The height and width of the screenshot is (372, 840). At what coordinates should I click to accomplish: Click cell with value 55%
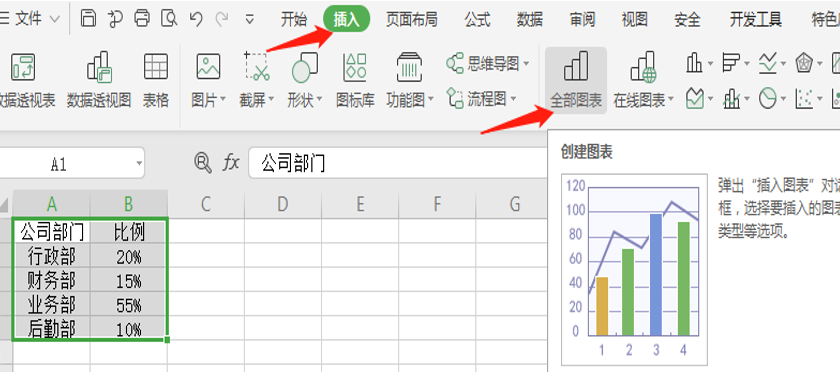[129, 304]
